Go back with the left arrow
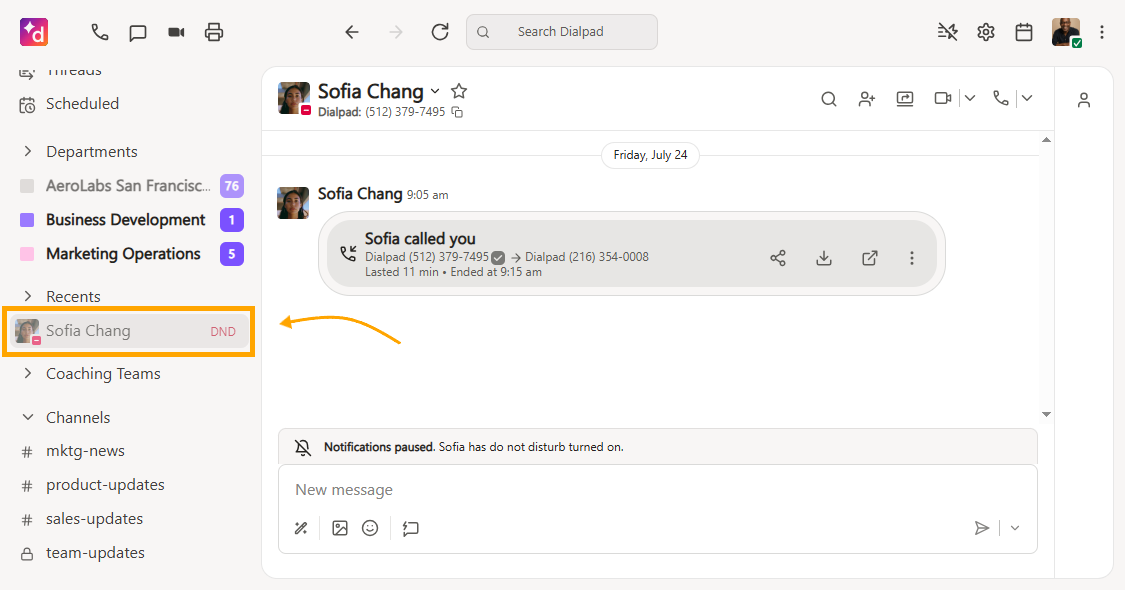 352,32
